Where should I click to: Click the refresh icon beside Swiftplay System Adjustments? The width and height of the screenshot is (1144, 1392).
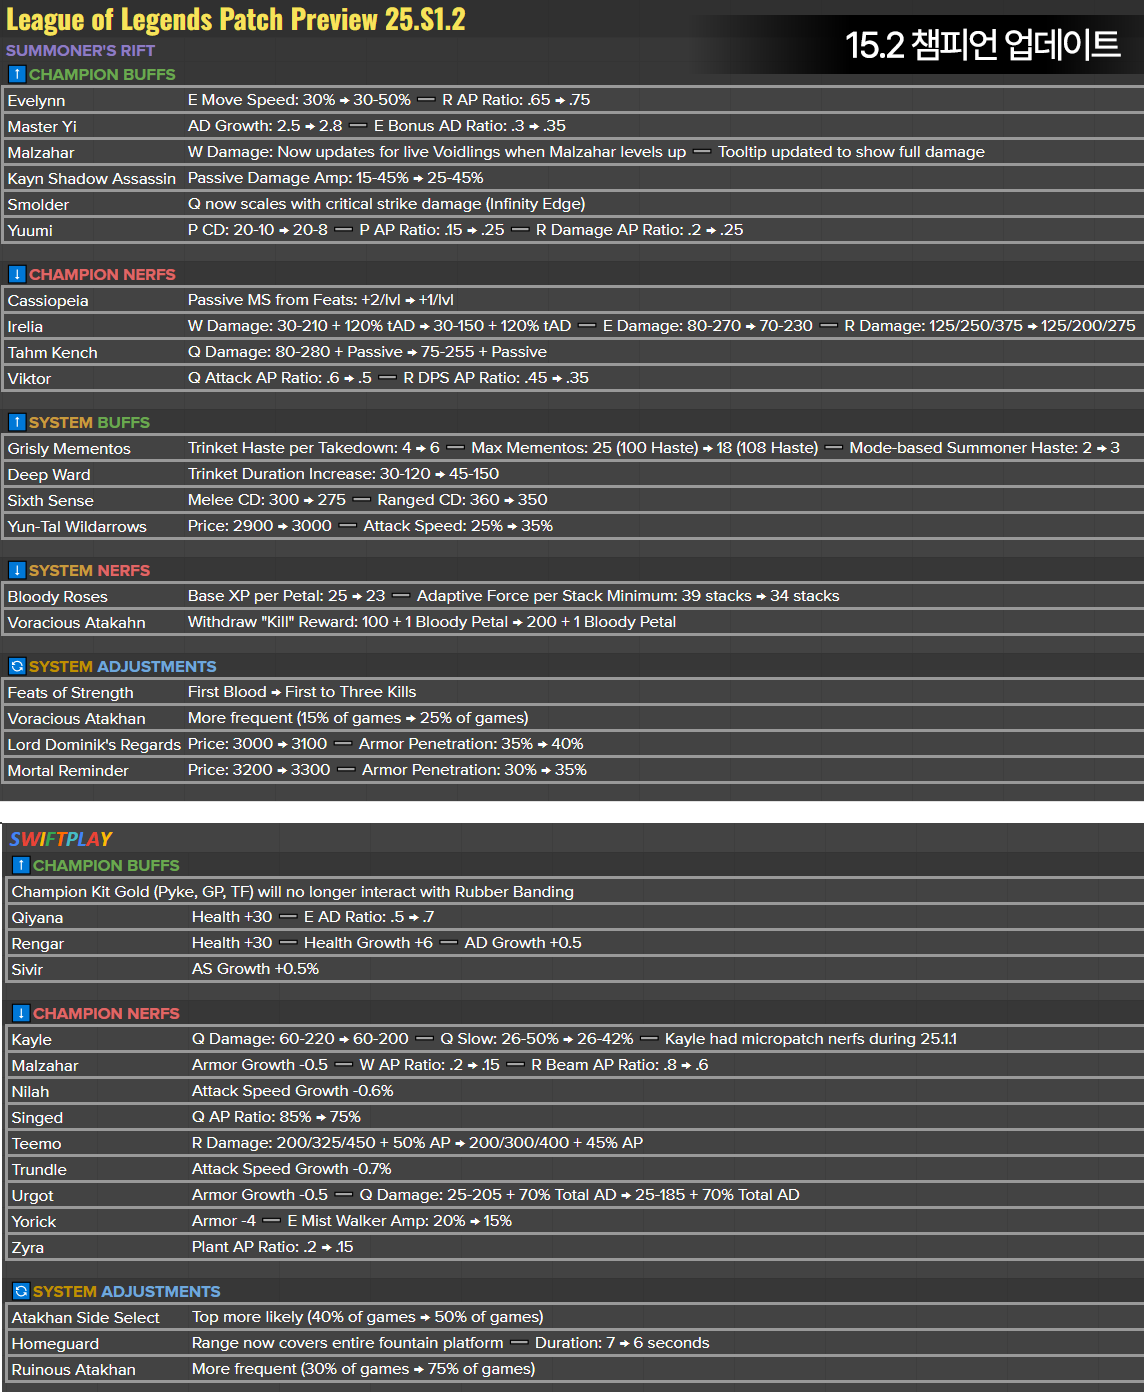coord(21,1291)
